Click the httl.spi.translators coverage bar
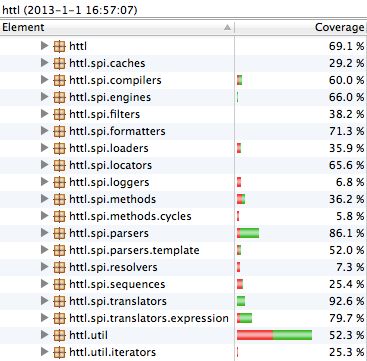 [241, 301]
